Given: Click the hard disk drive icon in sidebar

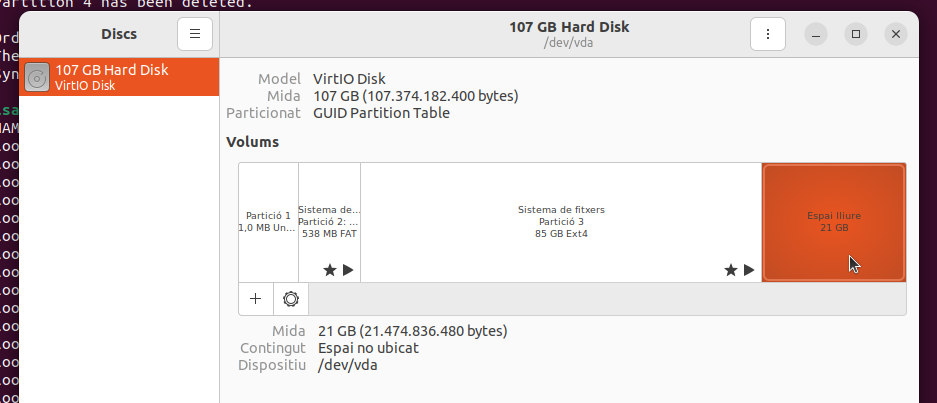Looking at the screenshot, I should coord(37,77).
